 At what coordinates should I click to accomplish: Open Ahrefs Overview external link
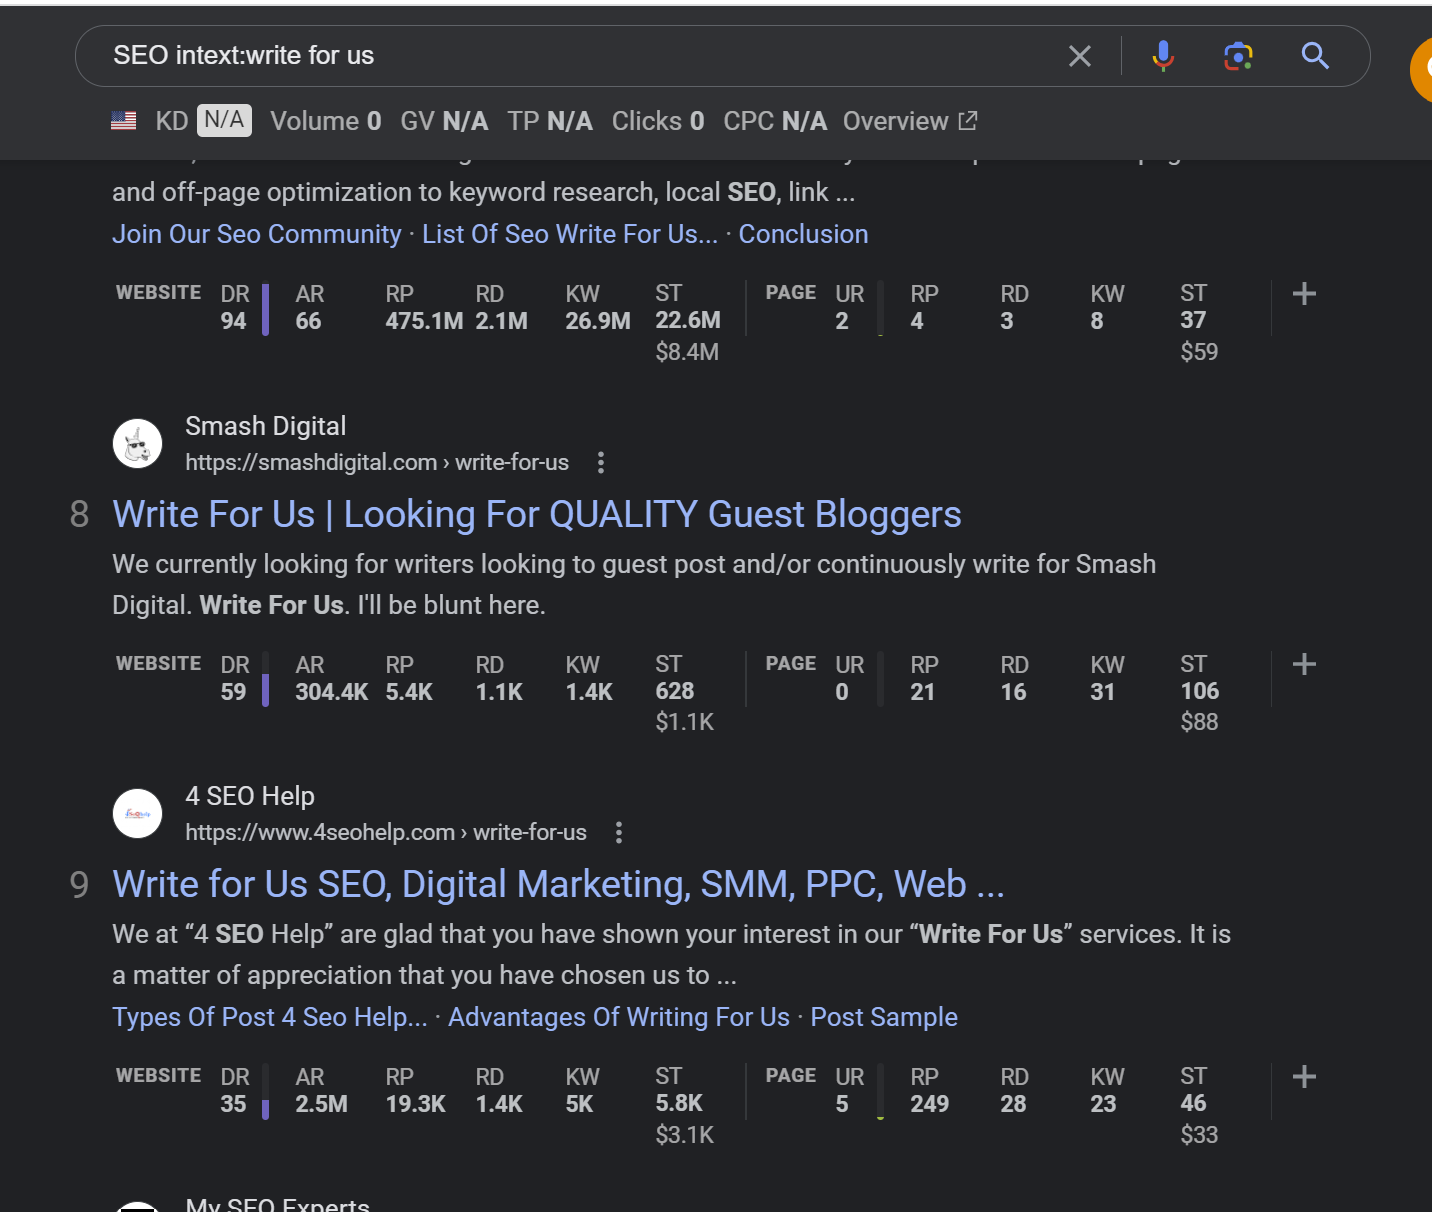(x=910, y=121)
